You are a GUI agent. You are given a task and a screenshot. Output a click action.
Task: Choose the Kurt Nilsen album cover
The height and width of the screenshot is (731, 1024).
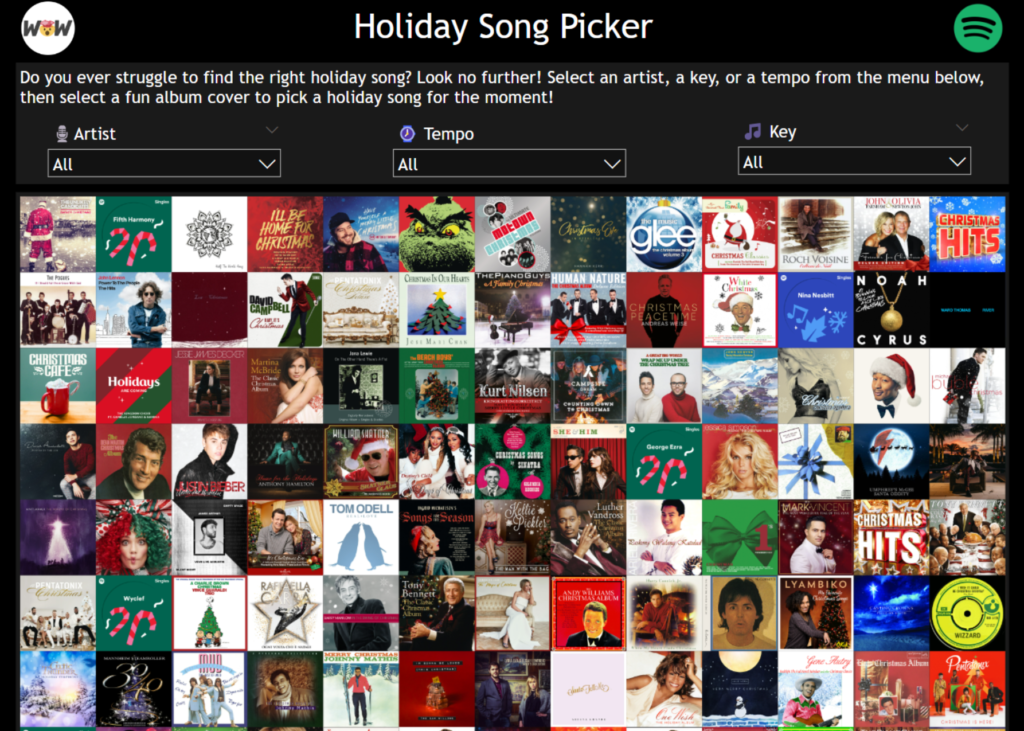click(x=513, y=385)
